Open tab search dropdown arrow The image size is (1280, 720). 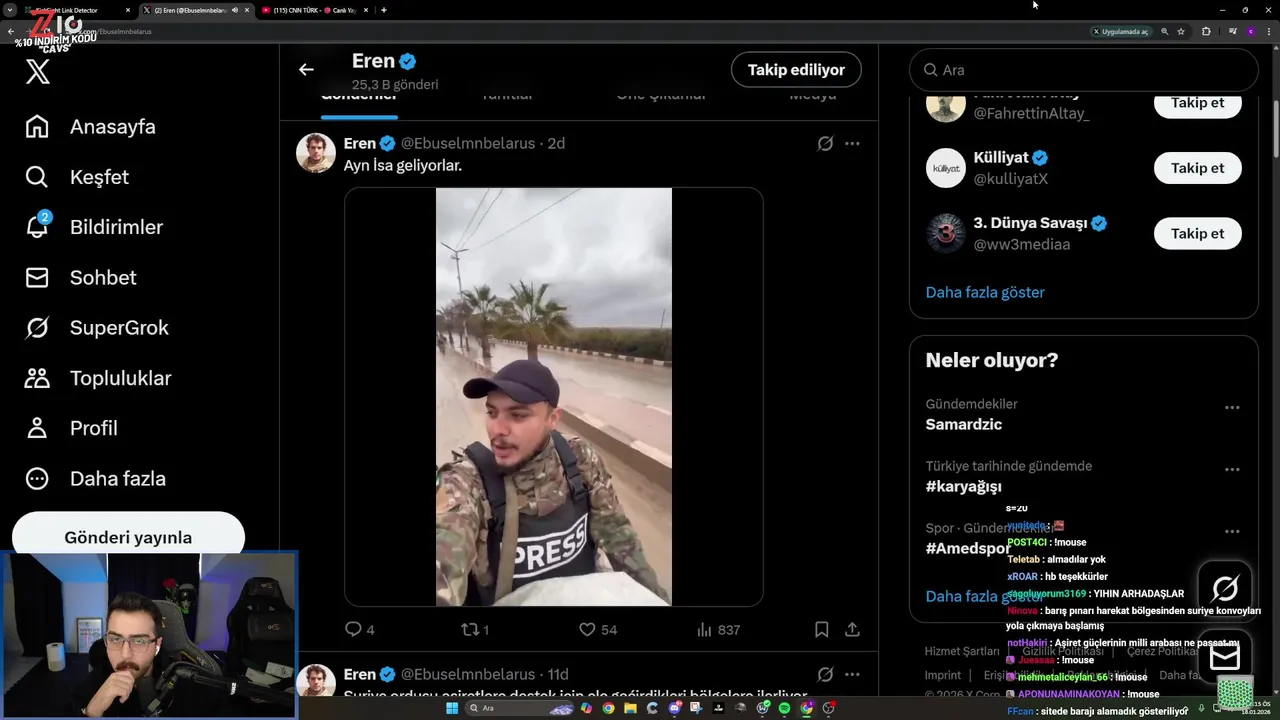[9, 10]
